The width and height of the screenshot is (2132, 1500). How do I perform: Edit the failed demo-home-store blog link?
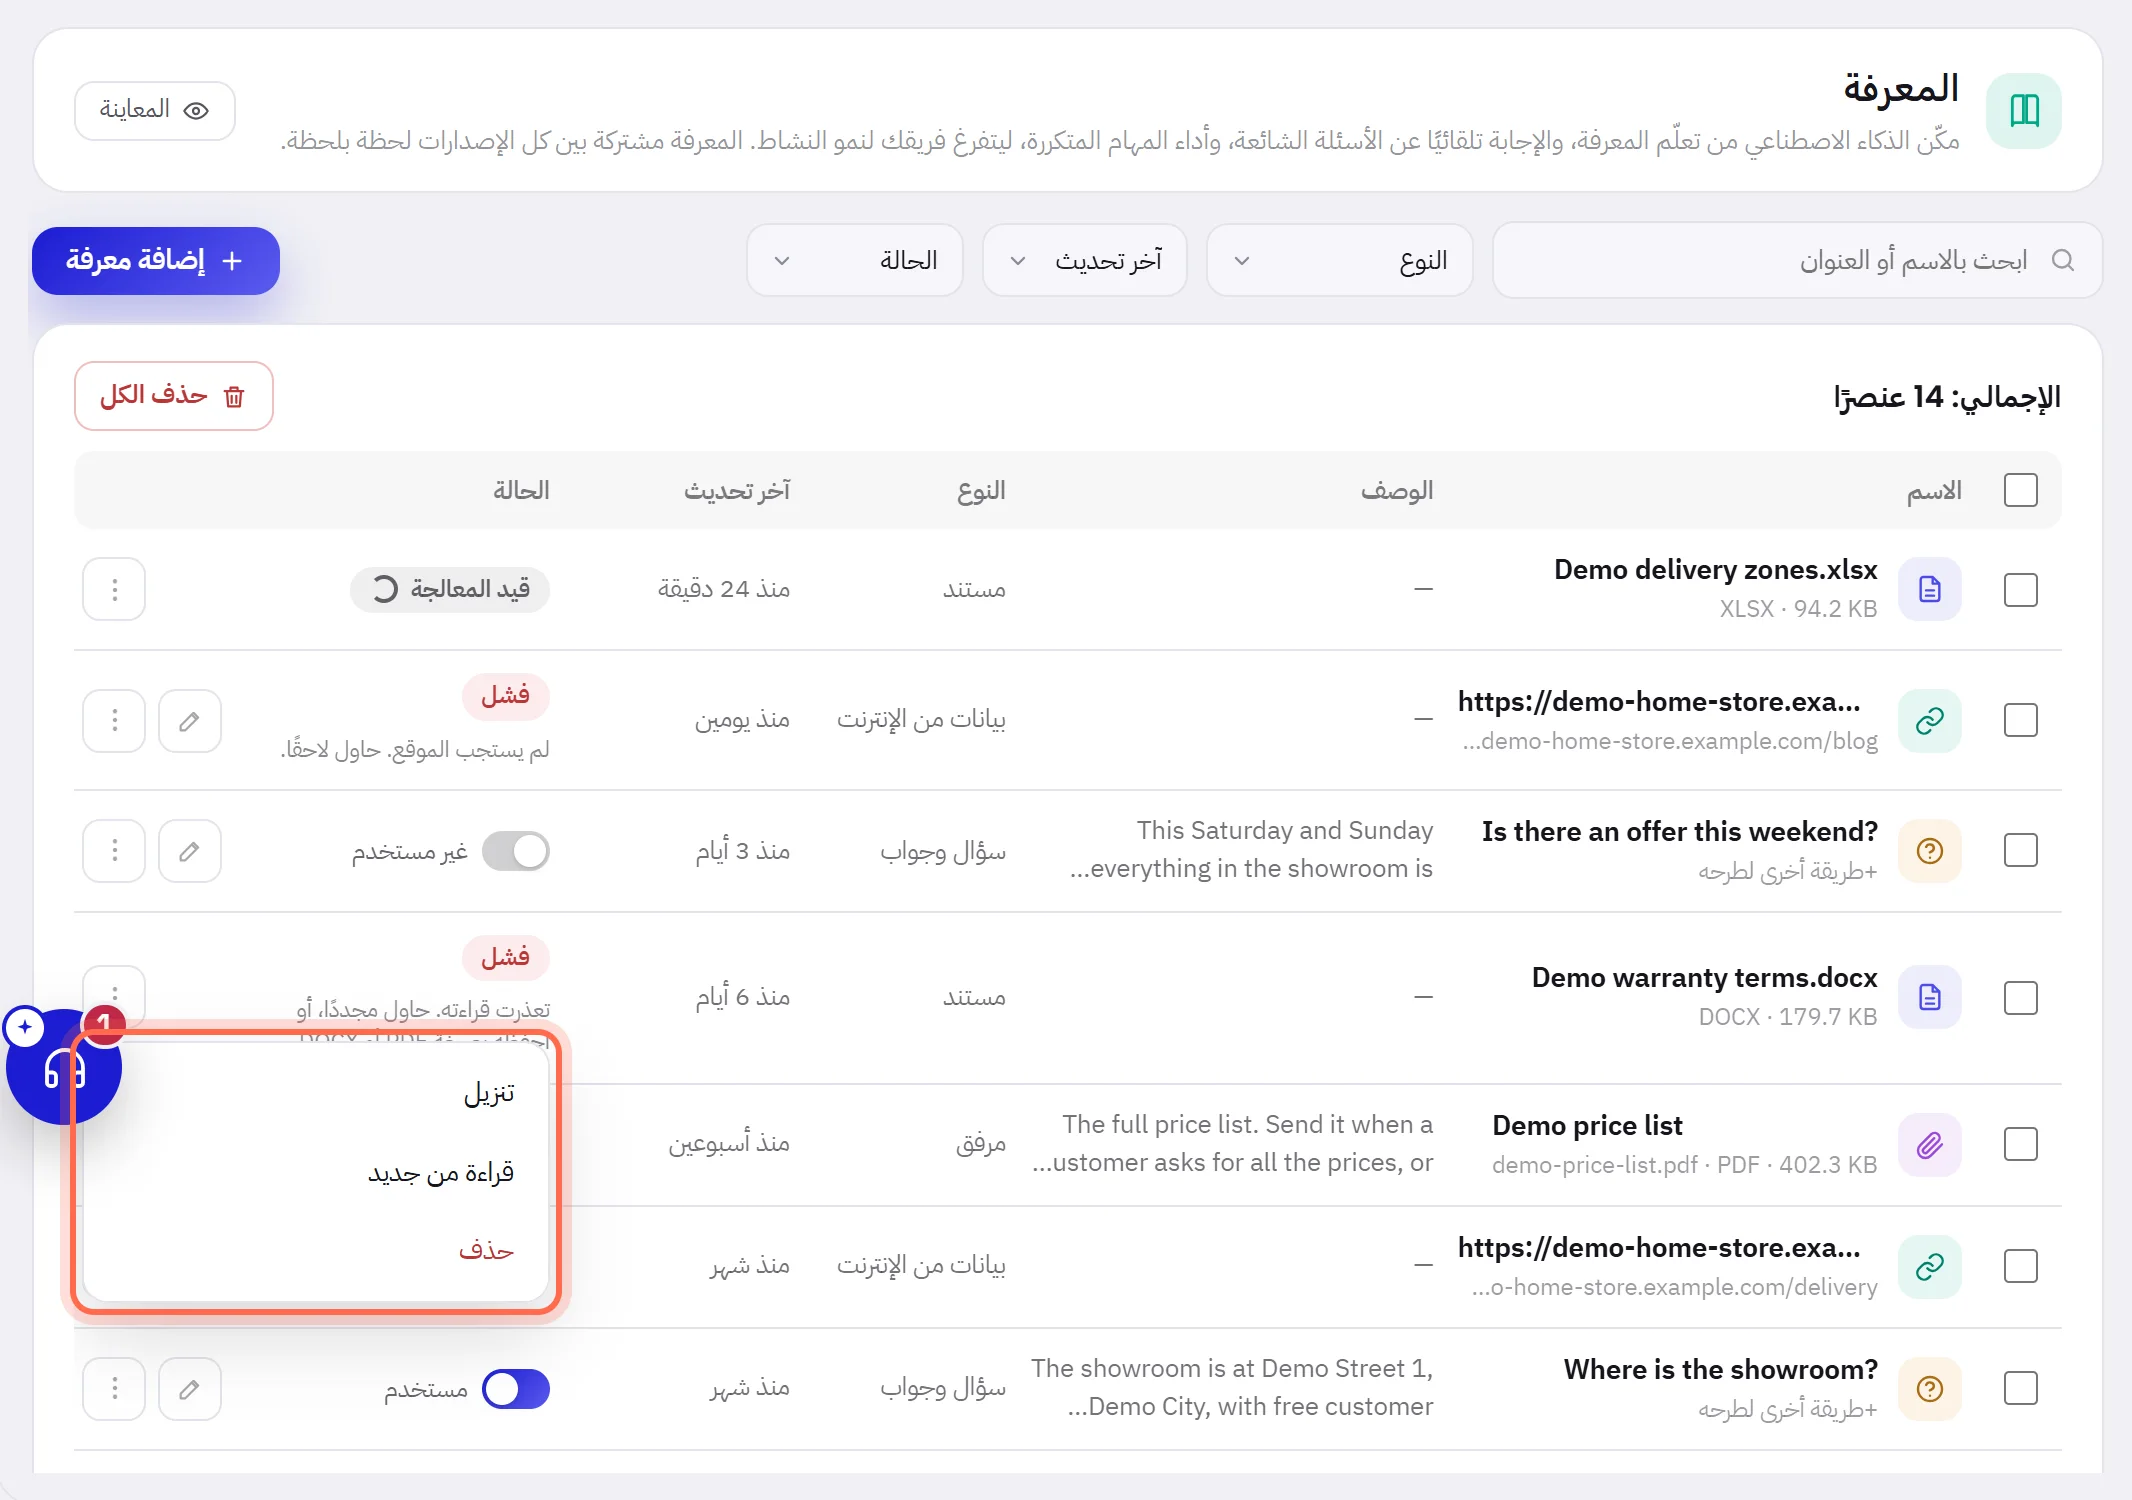coord(190,720)
